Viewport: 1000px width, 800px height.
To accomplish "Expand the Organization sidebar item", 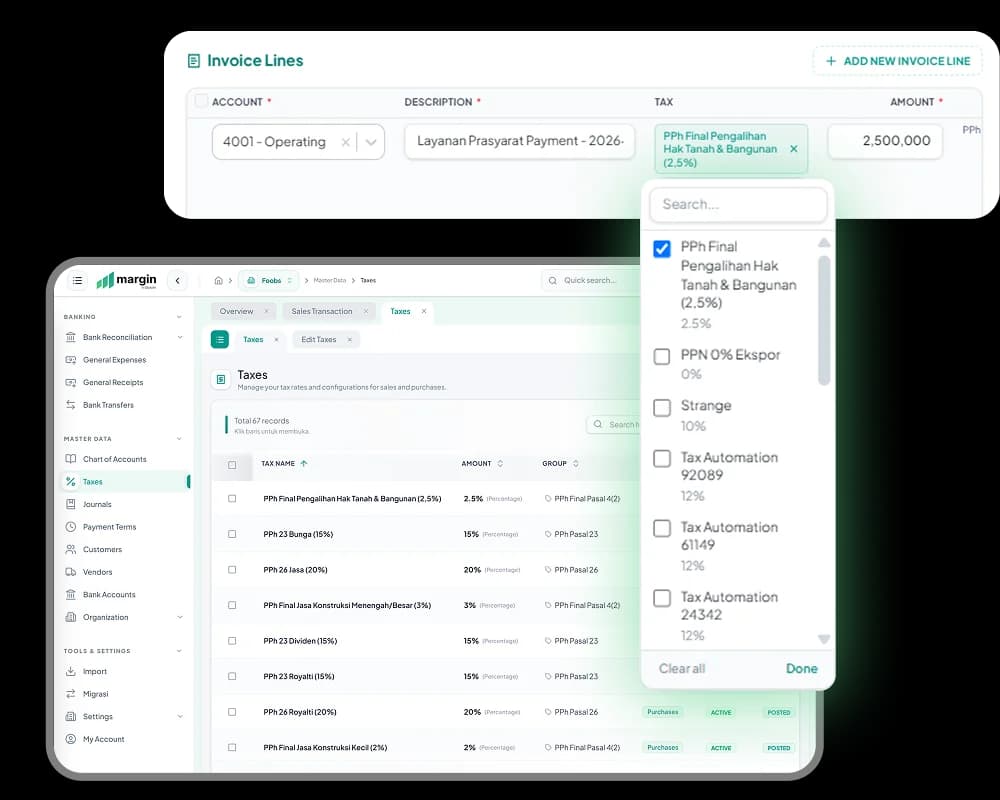I will click(180, 617).
